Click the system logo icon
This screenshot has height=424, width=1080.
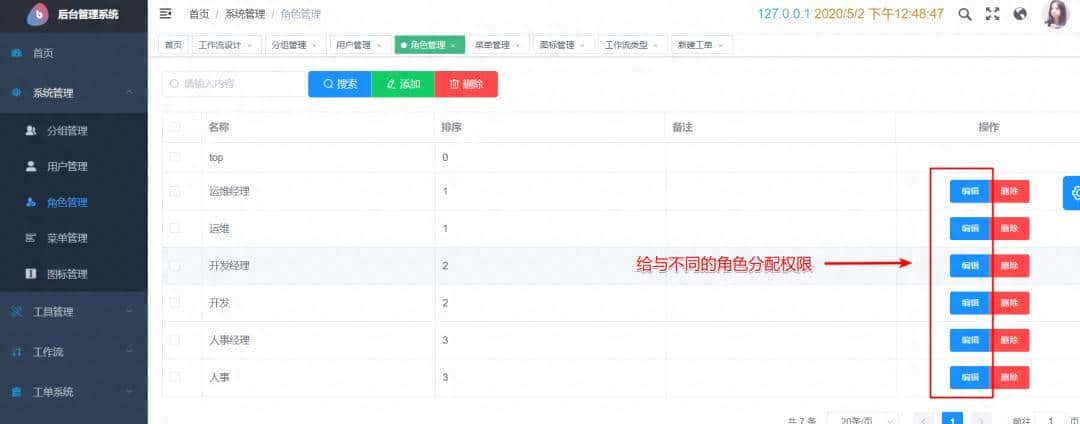coord(39,14)
